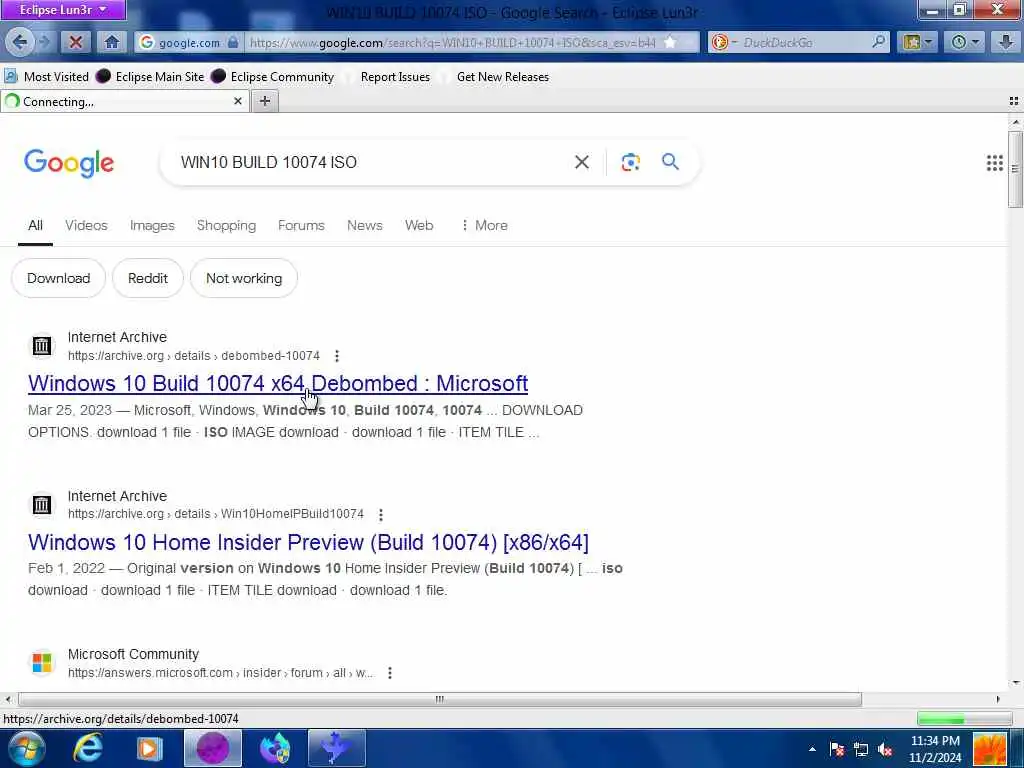Click Internet Archive favicon of Home Insider result
This screenshot has height=768, width=1024.
click(x=42, y=505)
